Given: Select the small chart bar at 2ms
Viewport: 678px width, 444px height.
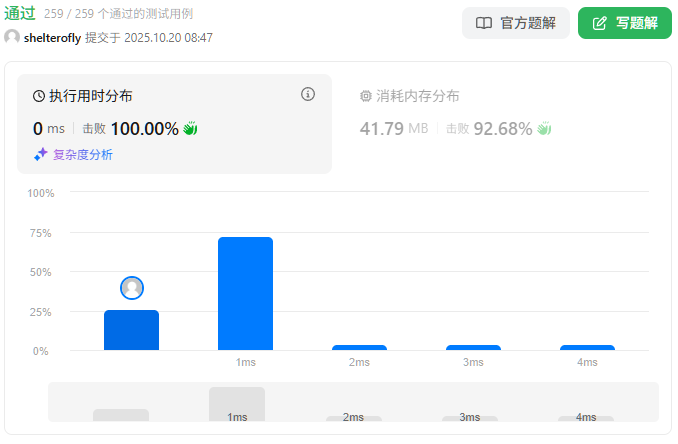Looking at the screenshot, I should (x=359, y=347).
